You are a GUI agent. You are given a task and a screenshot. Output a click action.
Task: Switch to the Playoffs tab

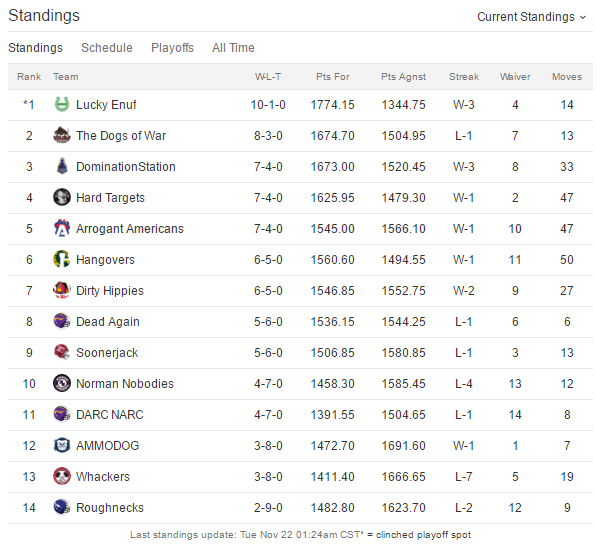[172, 48]
